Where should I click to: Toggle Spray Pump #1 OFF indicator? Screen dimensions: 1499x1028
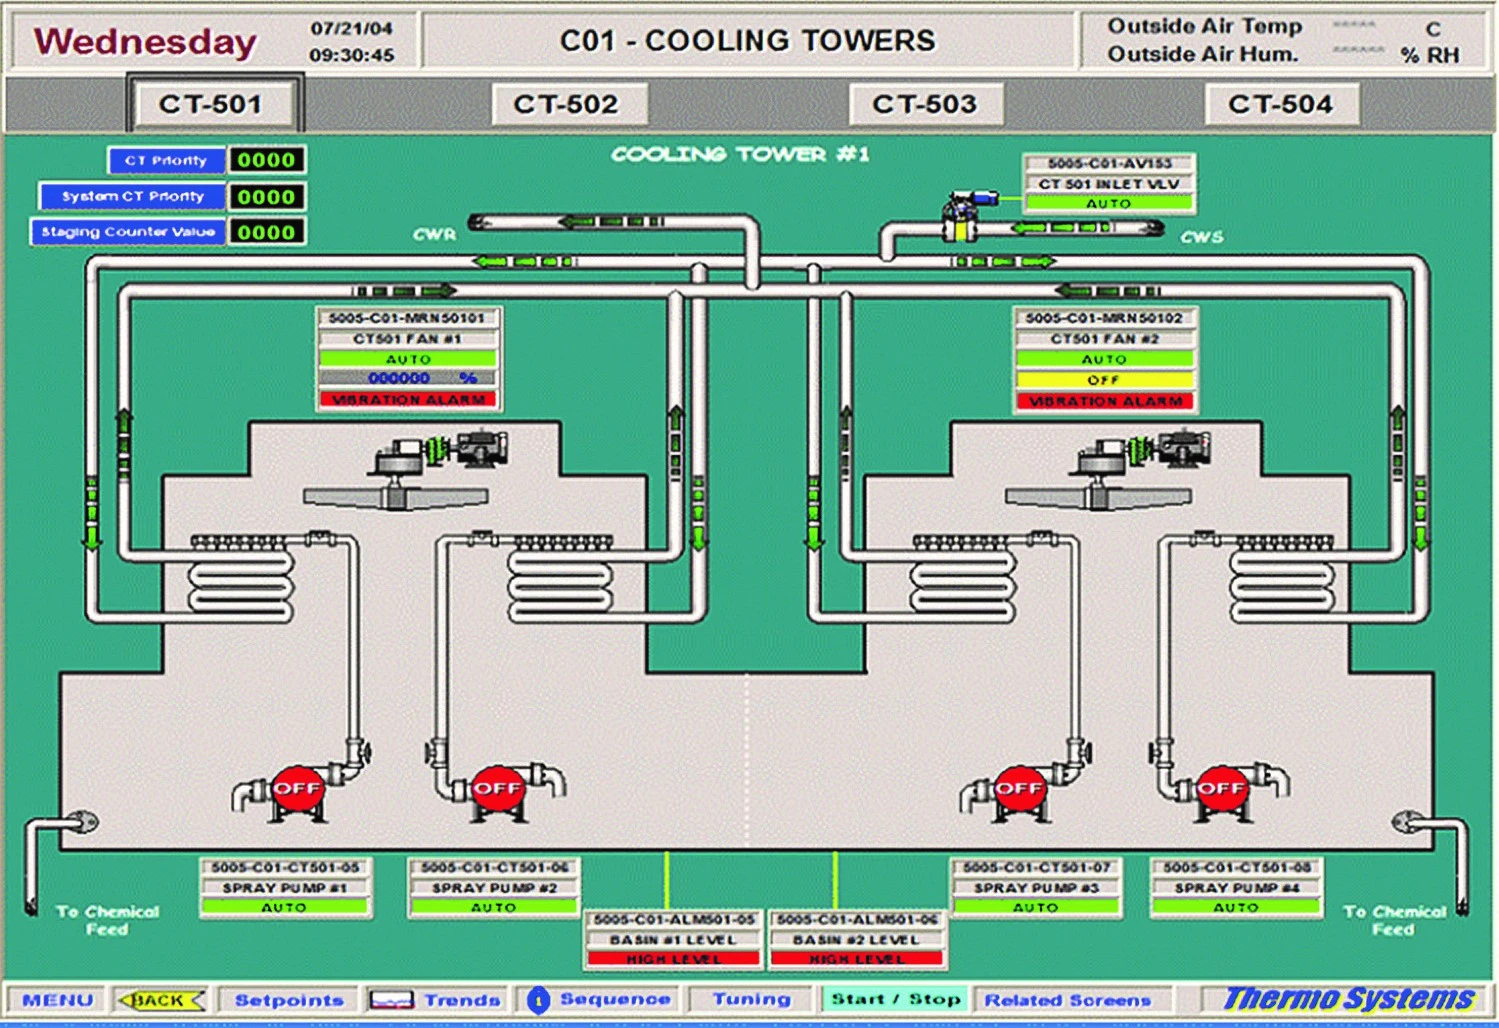[299, 789]
